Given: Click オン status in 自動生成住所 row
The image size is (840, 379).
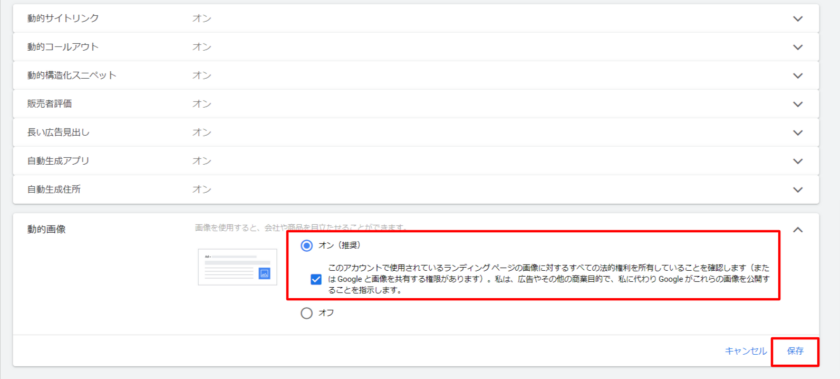Looking at the screenshot, I should click(x=202, y=189).
